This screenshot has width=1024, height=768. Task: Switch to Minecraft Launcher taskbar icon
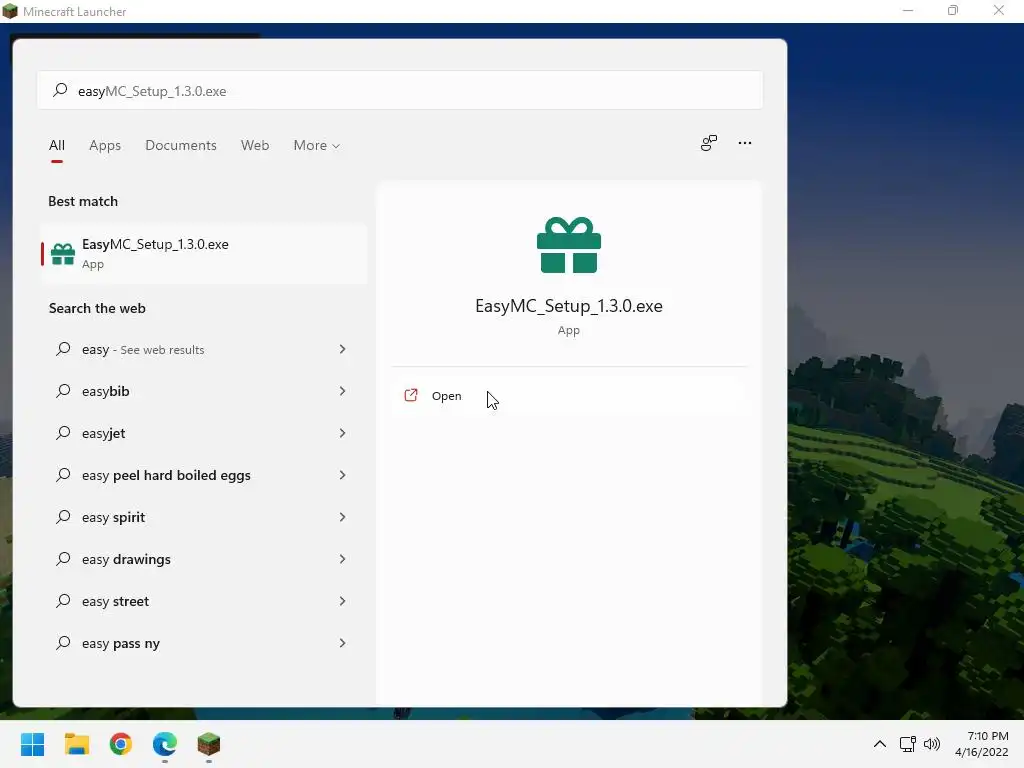point(209,744)
